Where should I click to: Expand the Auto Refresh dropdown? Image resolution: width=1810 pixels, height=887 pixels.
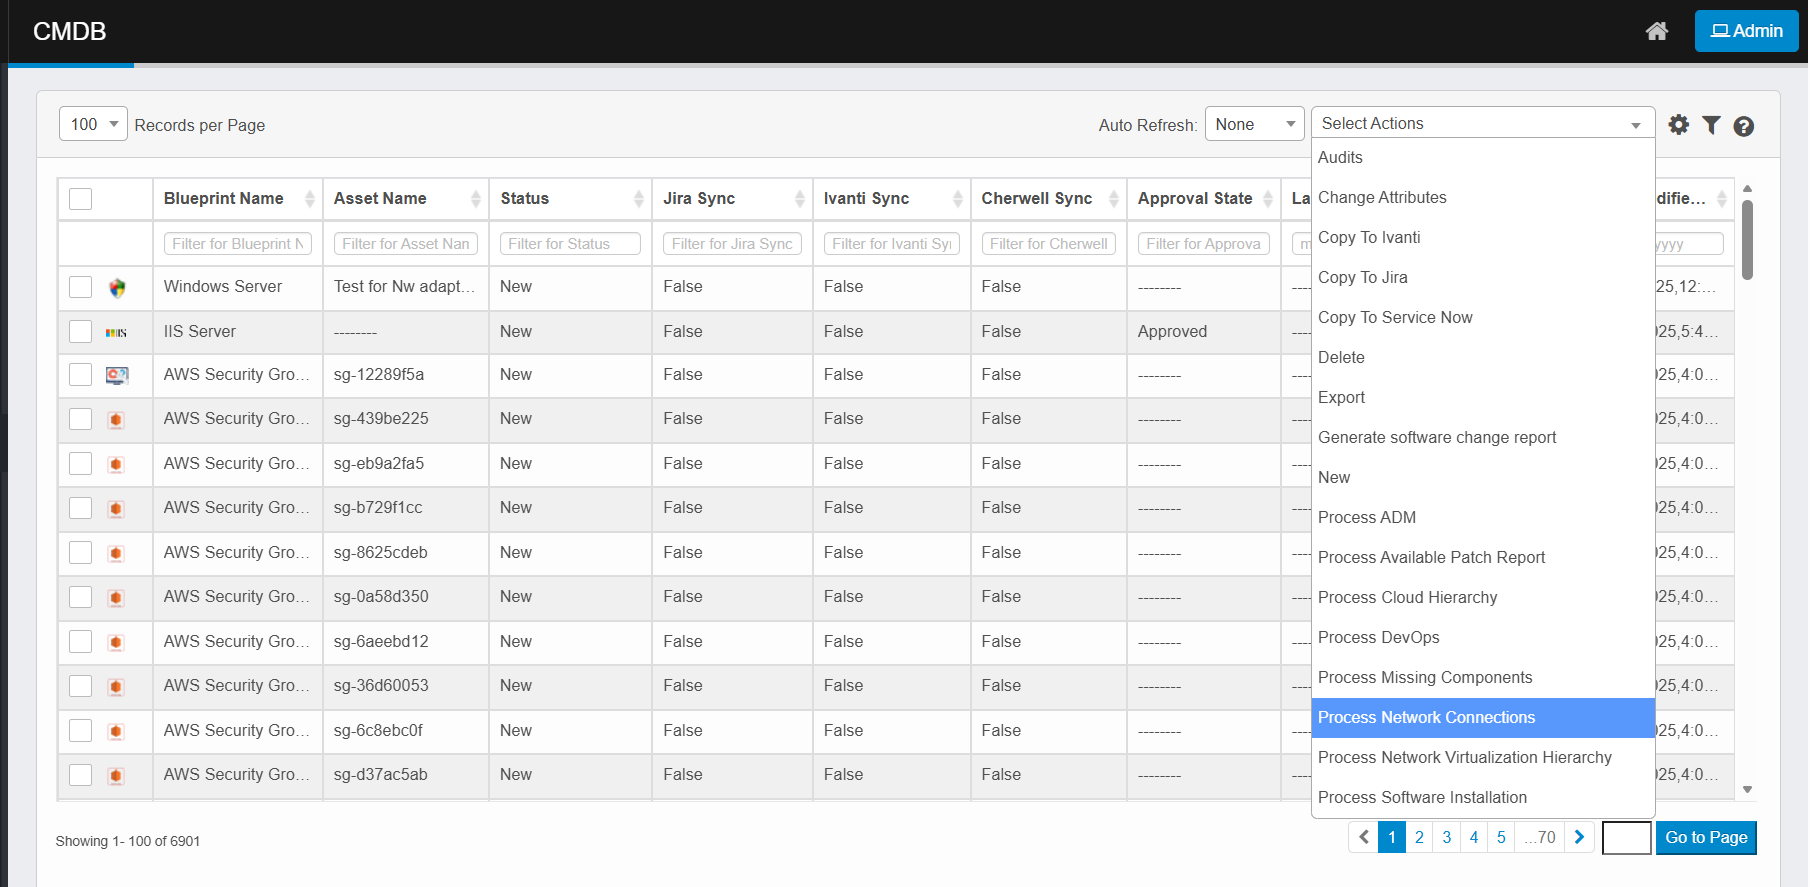click(1254, 124)
